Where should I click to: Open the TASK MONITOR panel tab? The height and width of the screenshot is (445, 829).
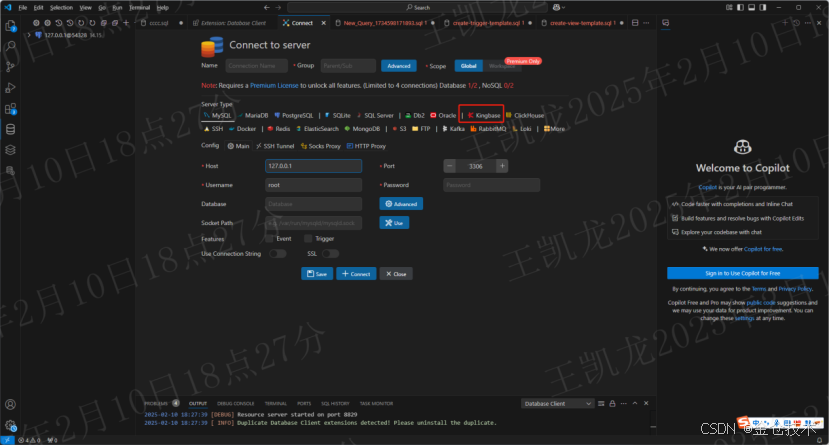coord(376,403)
